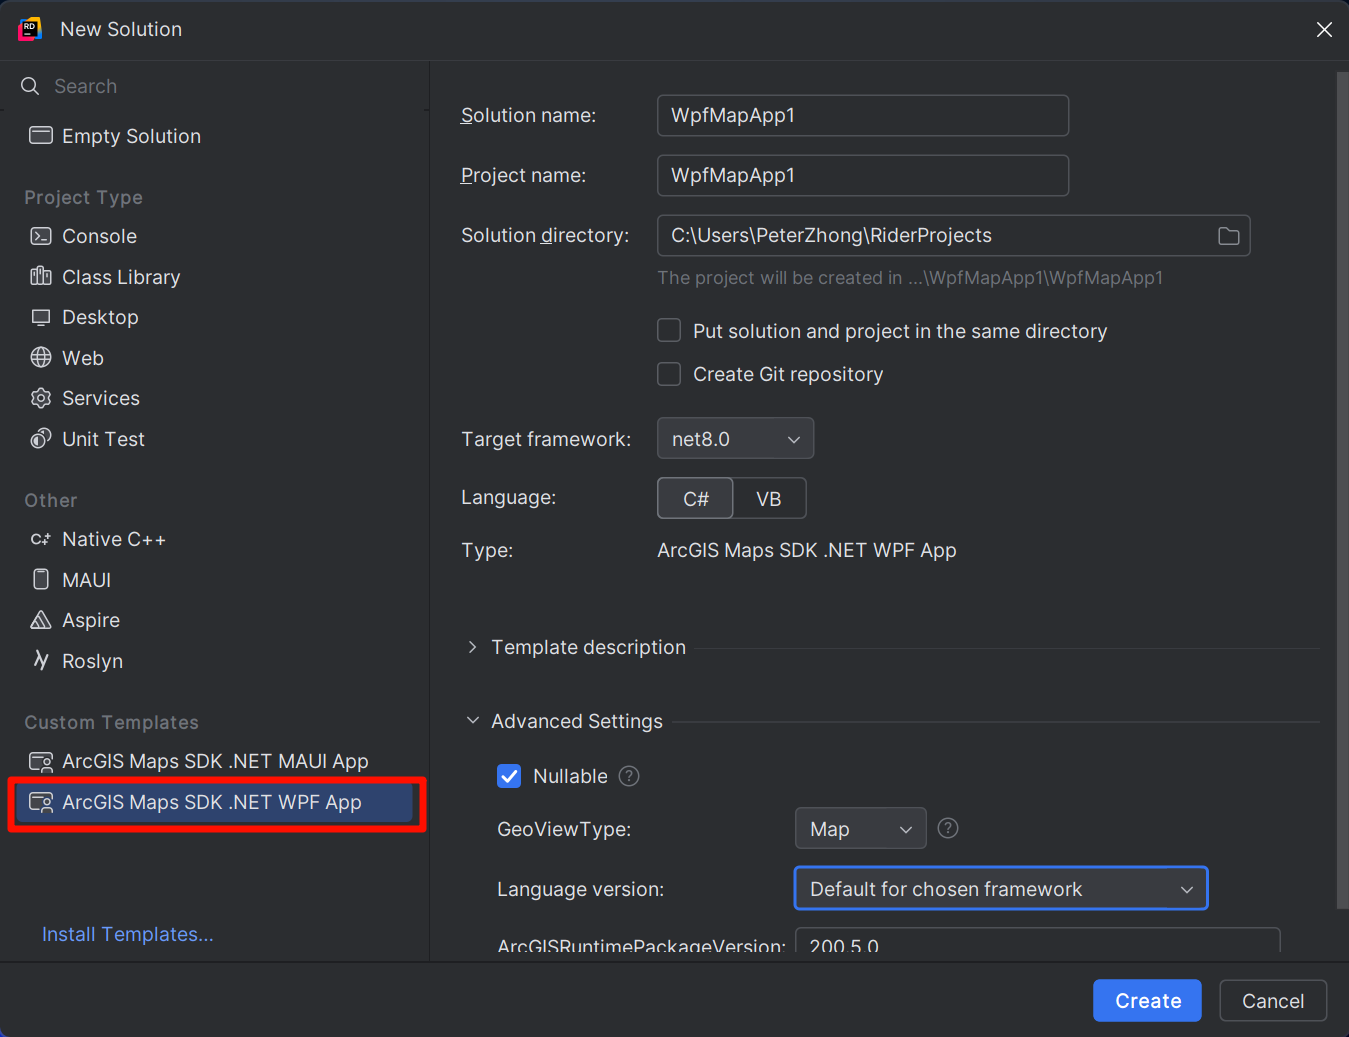1349x1037 pixels.
Task: Click the ArcGISRuntimePackageVersion field
Action: coord(1037,941)
